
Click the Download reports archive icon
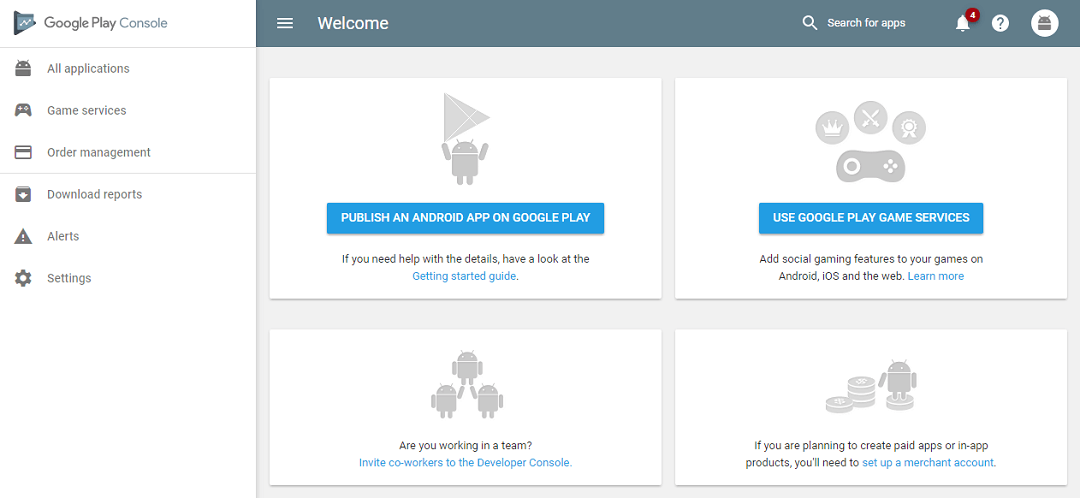[23, 194]
